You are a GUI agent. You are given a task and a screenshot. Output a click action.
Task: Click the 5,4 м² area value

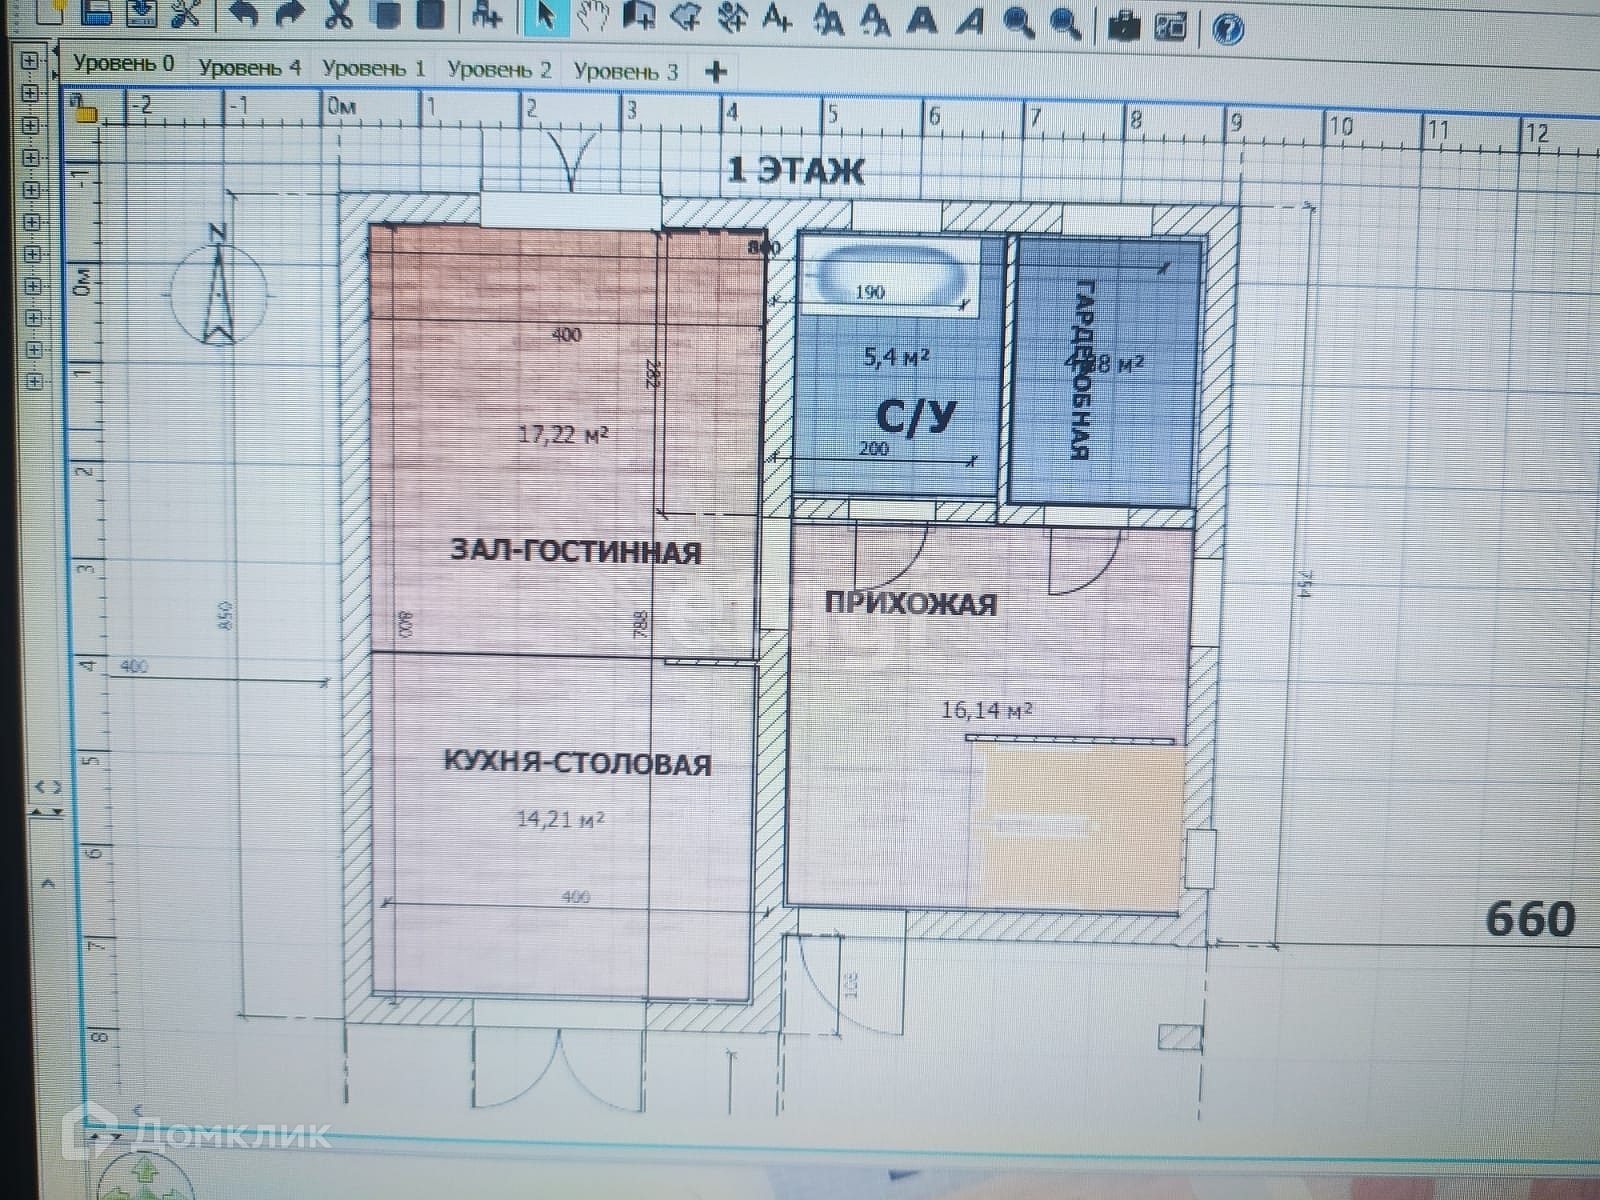point(897,356)
